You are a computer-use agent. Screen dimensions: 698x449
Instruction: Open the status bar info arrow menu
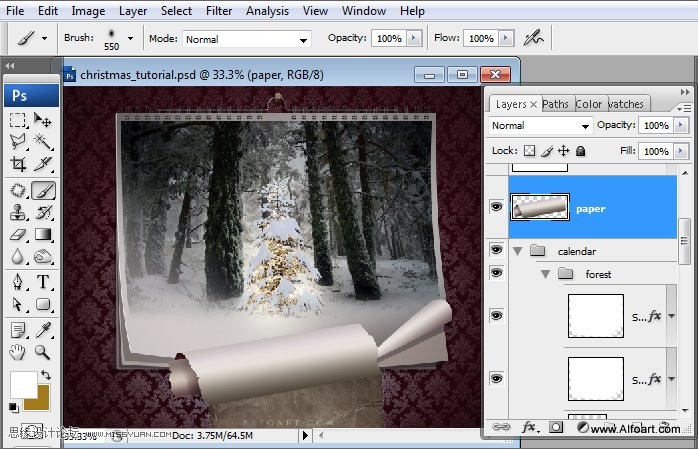pos(305,435)
